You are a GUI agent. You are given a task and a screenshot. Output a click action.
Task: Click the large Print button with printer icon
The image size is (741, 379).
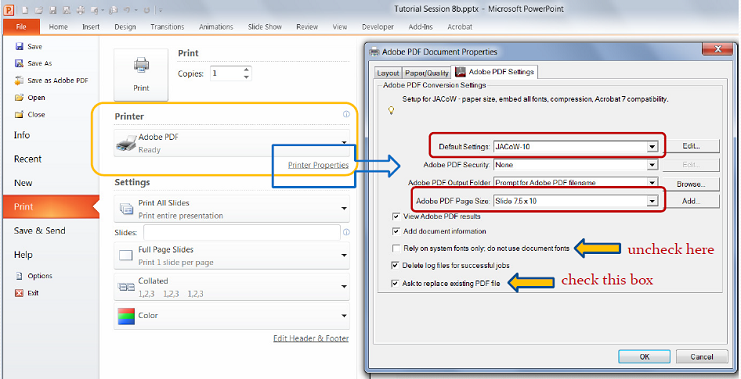141,75
